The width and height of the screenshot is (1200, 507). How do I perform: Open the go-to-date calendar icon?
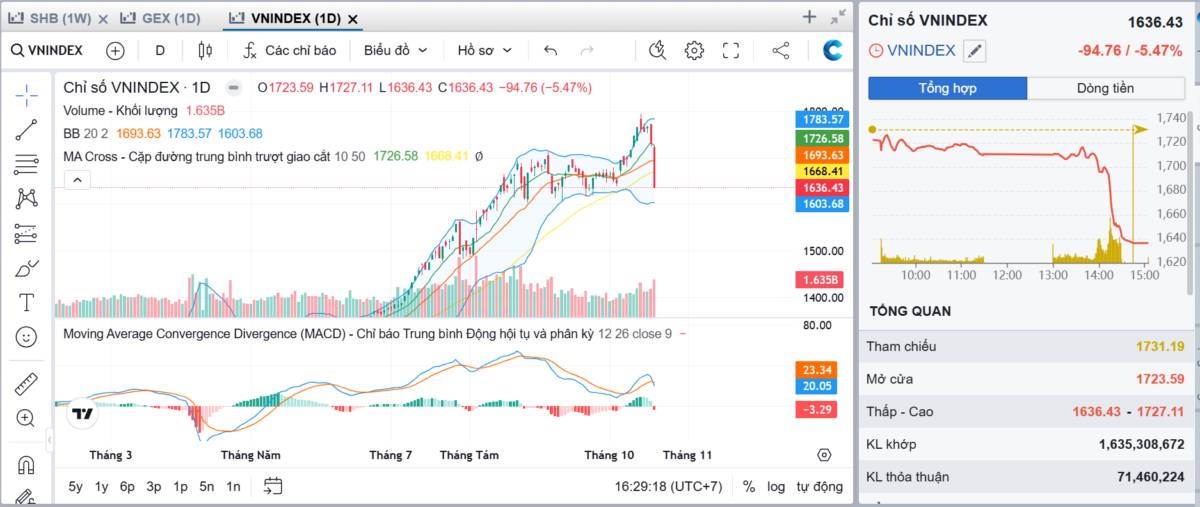273,486
